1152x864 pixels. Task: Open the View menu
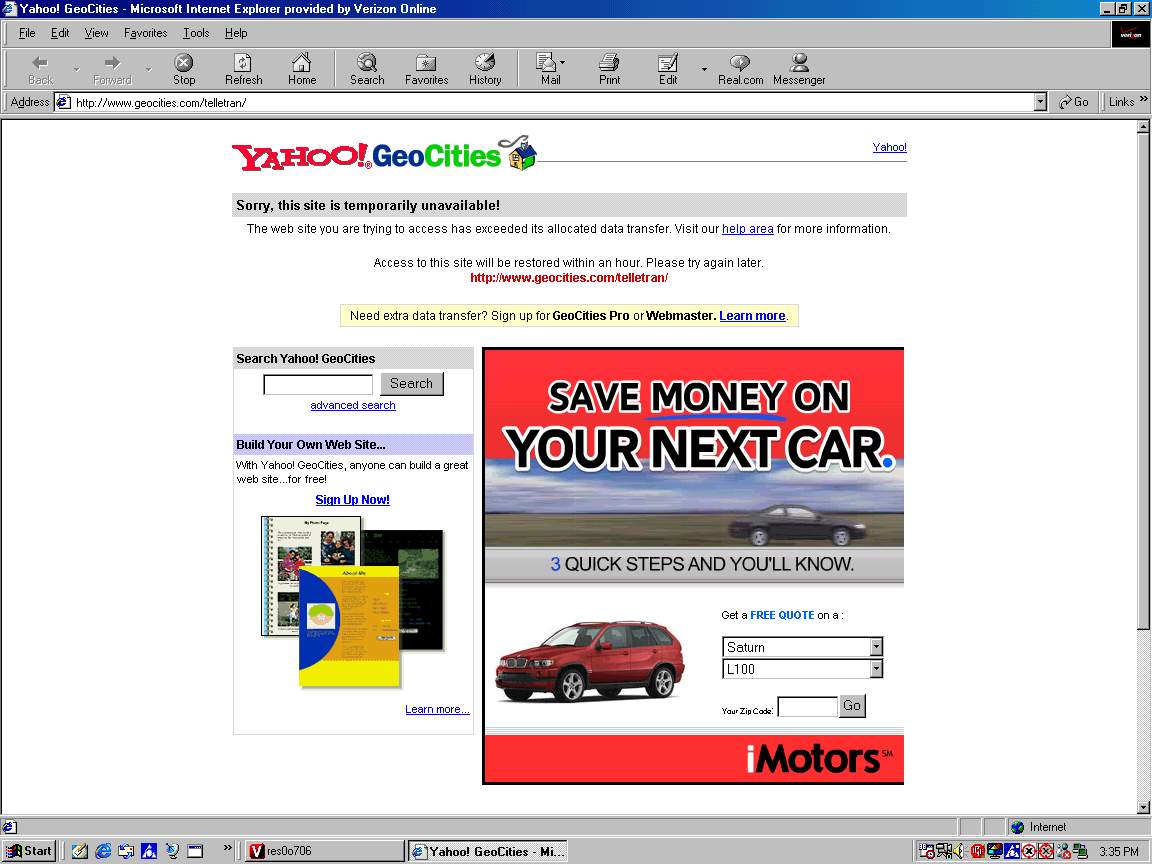96,33
